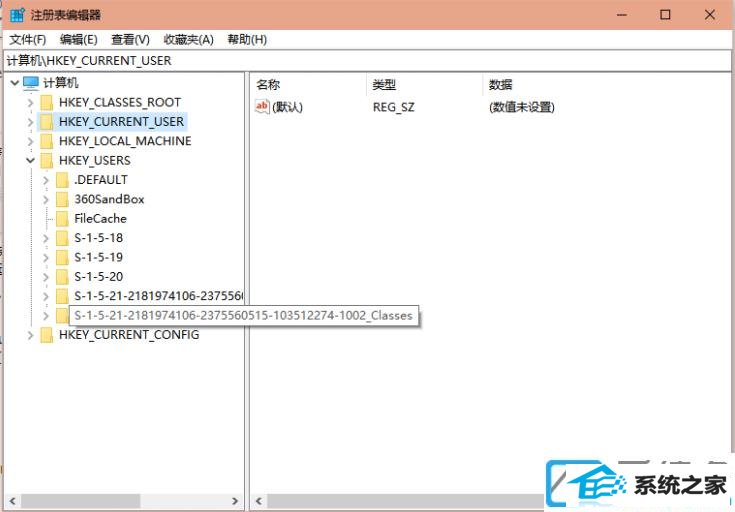Image resolution: width=735 pixels, height=512 pixels.
Task: Click tree pane scrollbar left arrow
Action: [12, 501]
